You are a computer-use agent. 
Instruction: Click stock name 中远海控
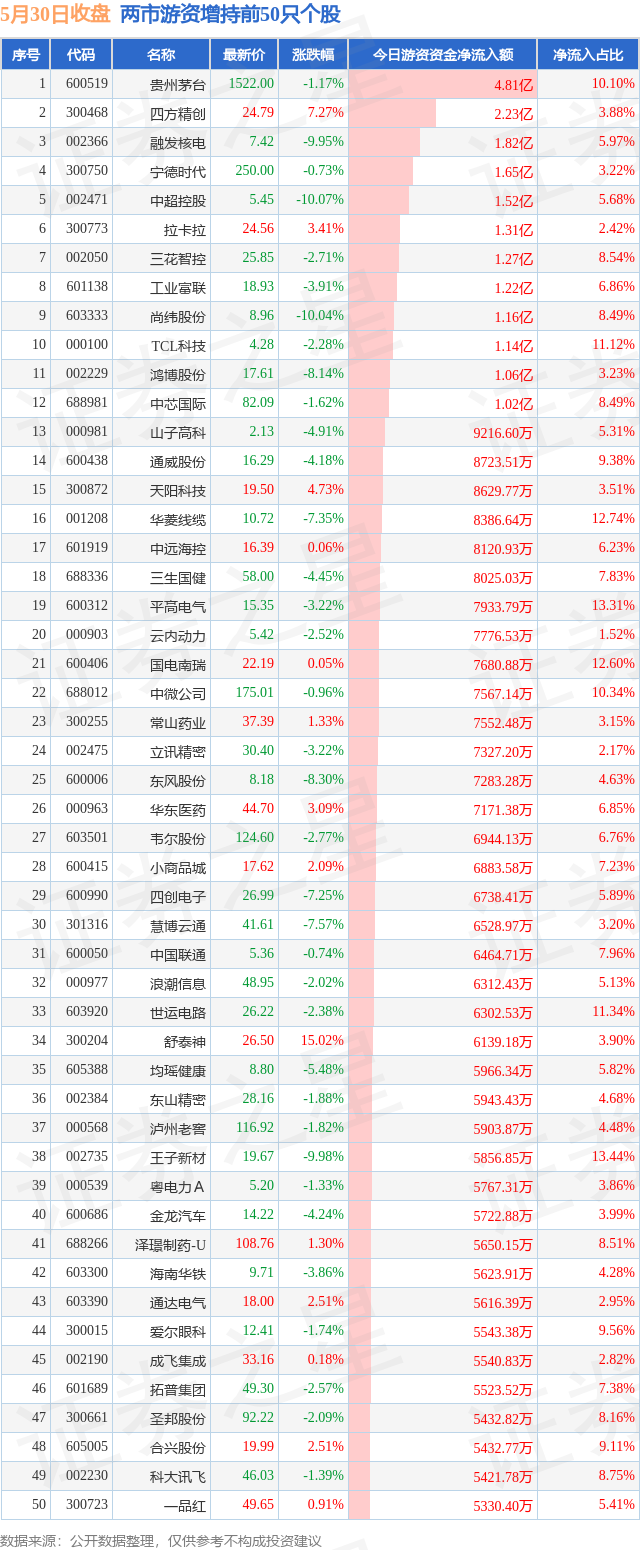click(x=178, y=549)
